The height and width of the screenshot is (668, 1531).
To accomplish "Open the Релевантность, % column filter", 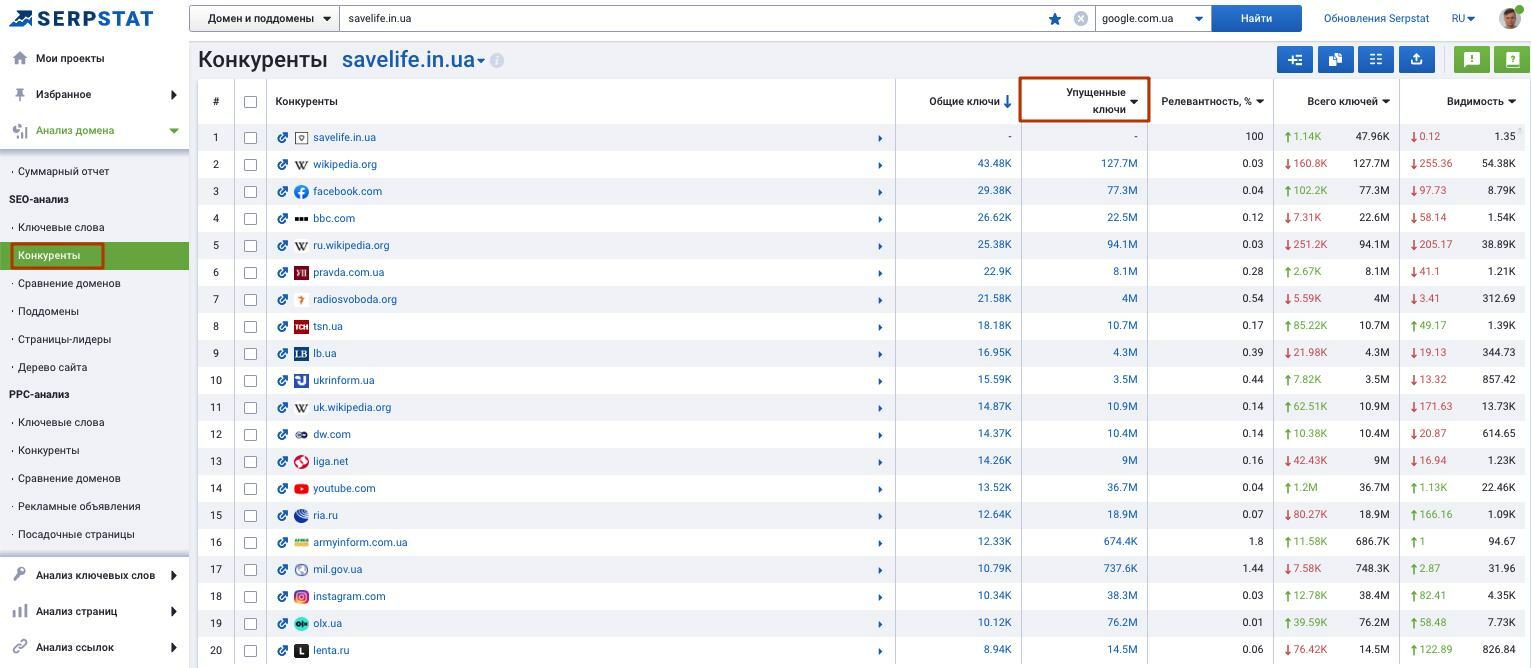I will pos(1260,101).
